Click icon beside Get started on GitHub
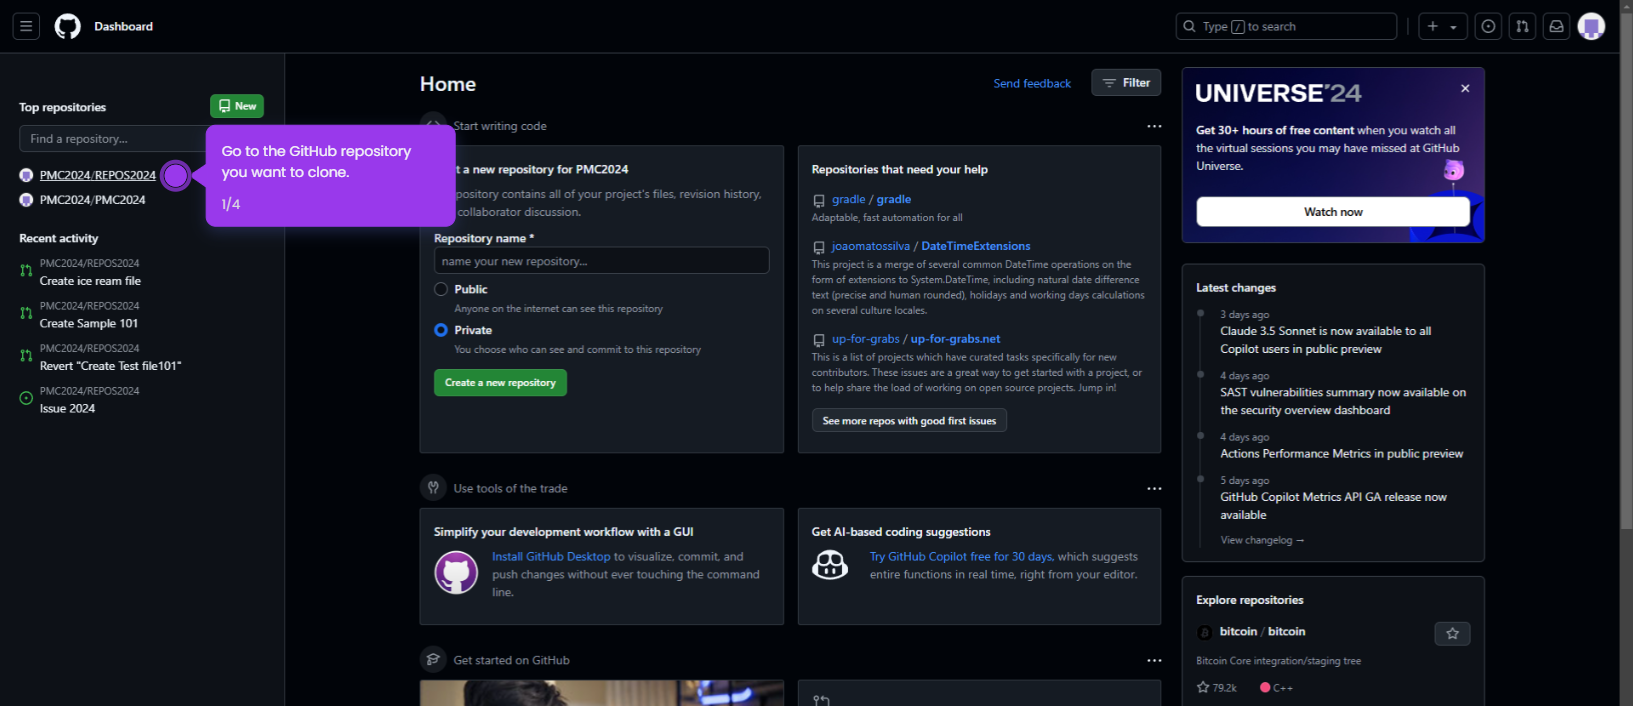Viewport: 1633px width, 706px height. (x=433, y=660)
